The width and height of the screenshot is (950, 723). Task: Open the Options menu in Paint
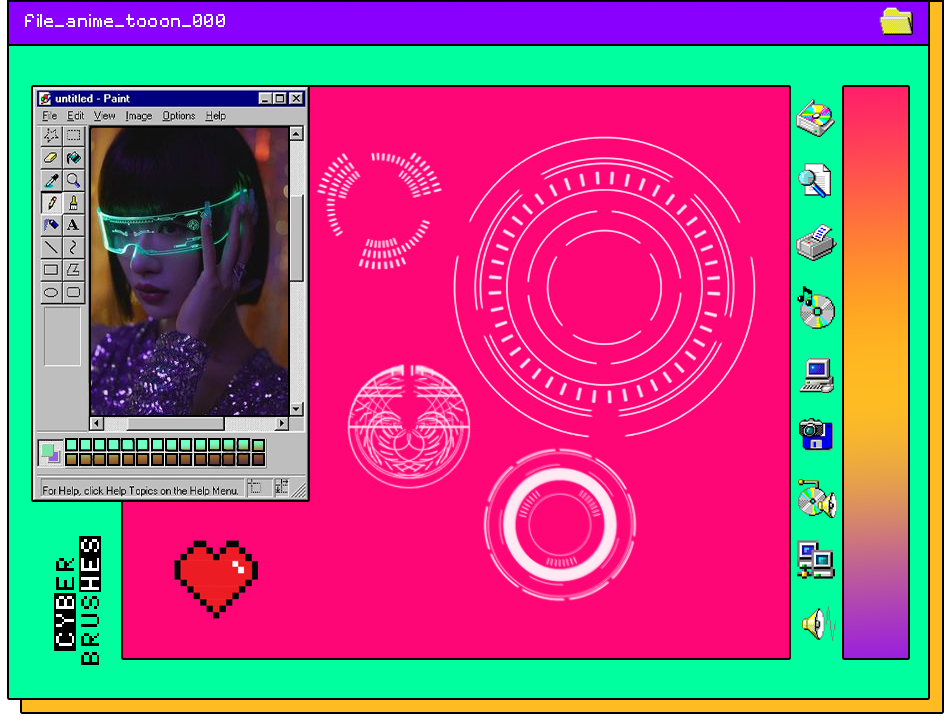click(179, 116)
